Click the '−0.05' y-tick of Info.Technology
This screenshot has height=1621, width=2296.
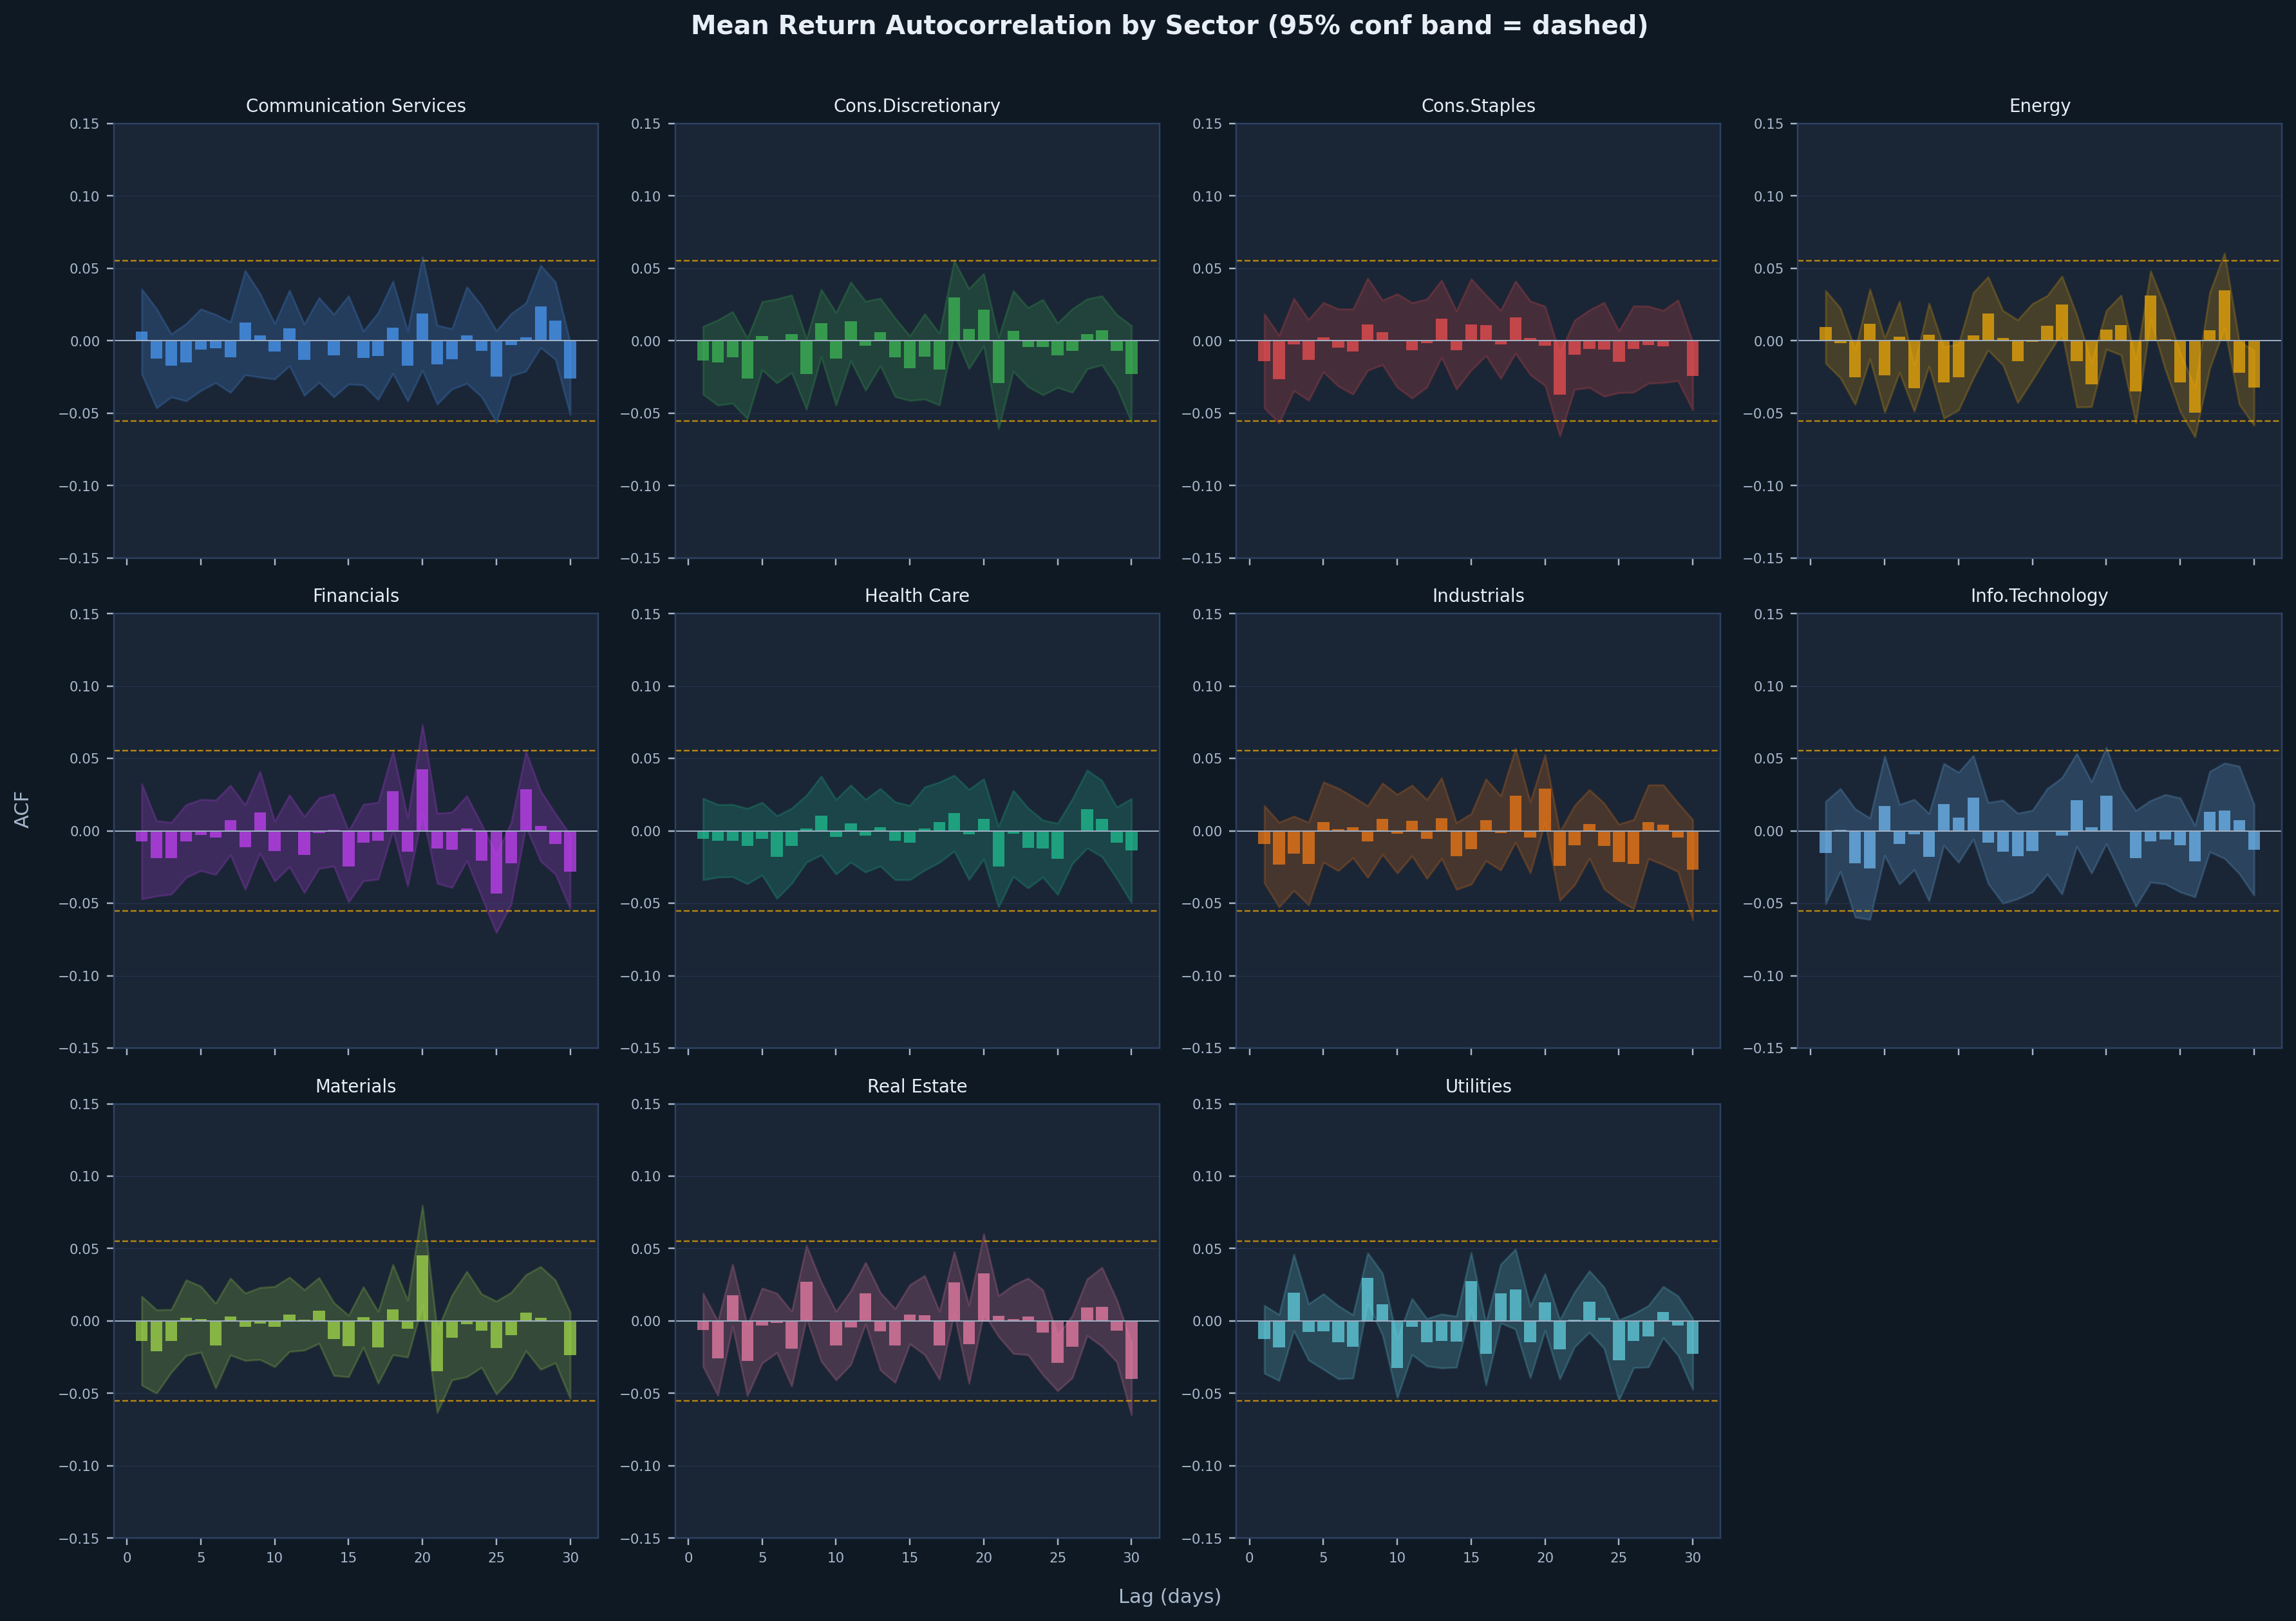pos(1763,904)
